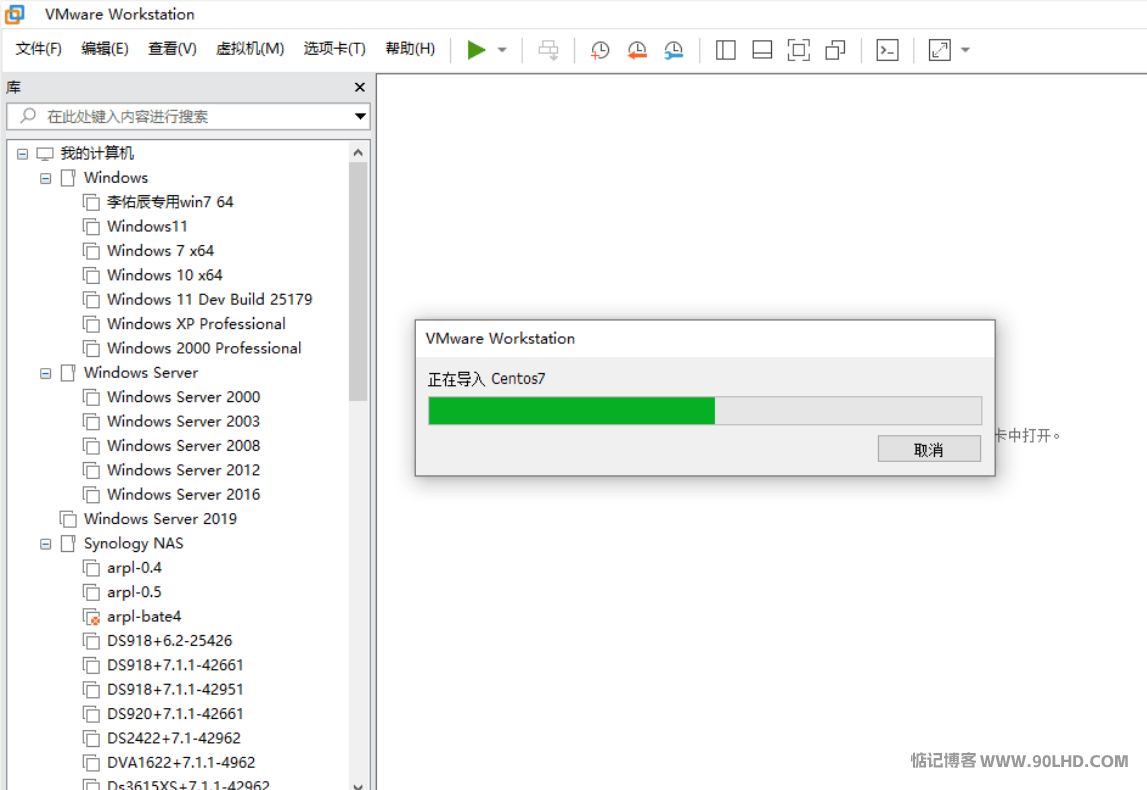Click the Unity mode icon
Screen dimensions: 1147x790
coord(835,50)
